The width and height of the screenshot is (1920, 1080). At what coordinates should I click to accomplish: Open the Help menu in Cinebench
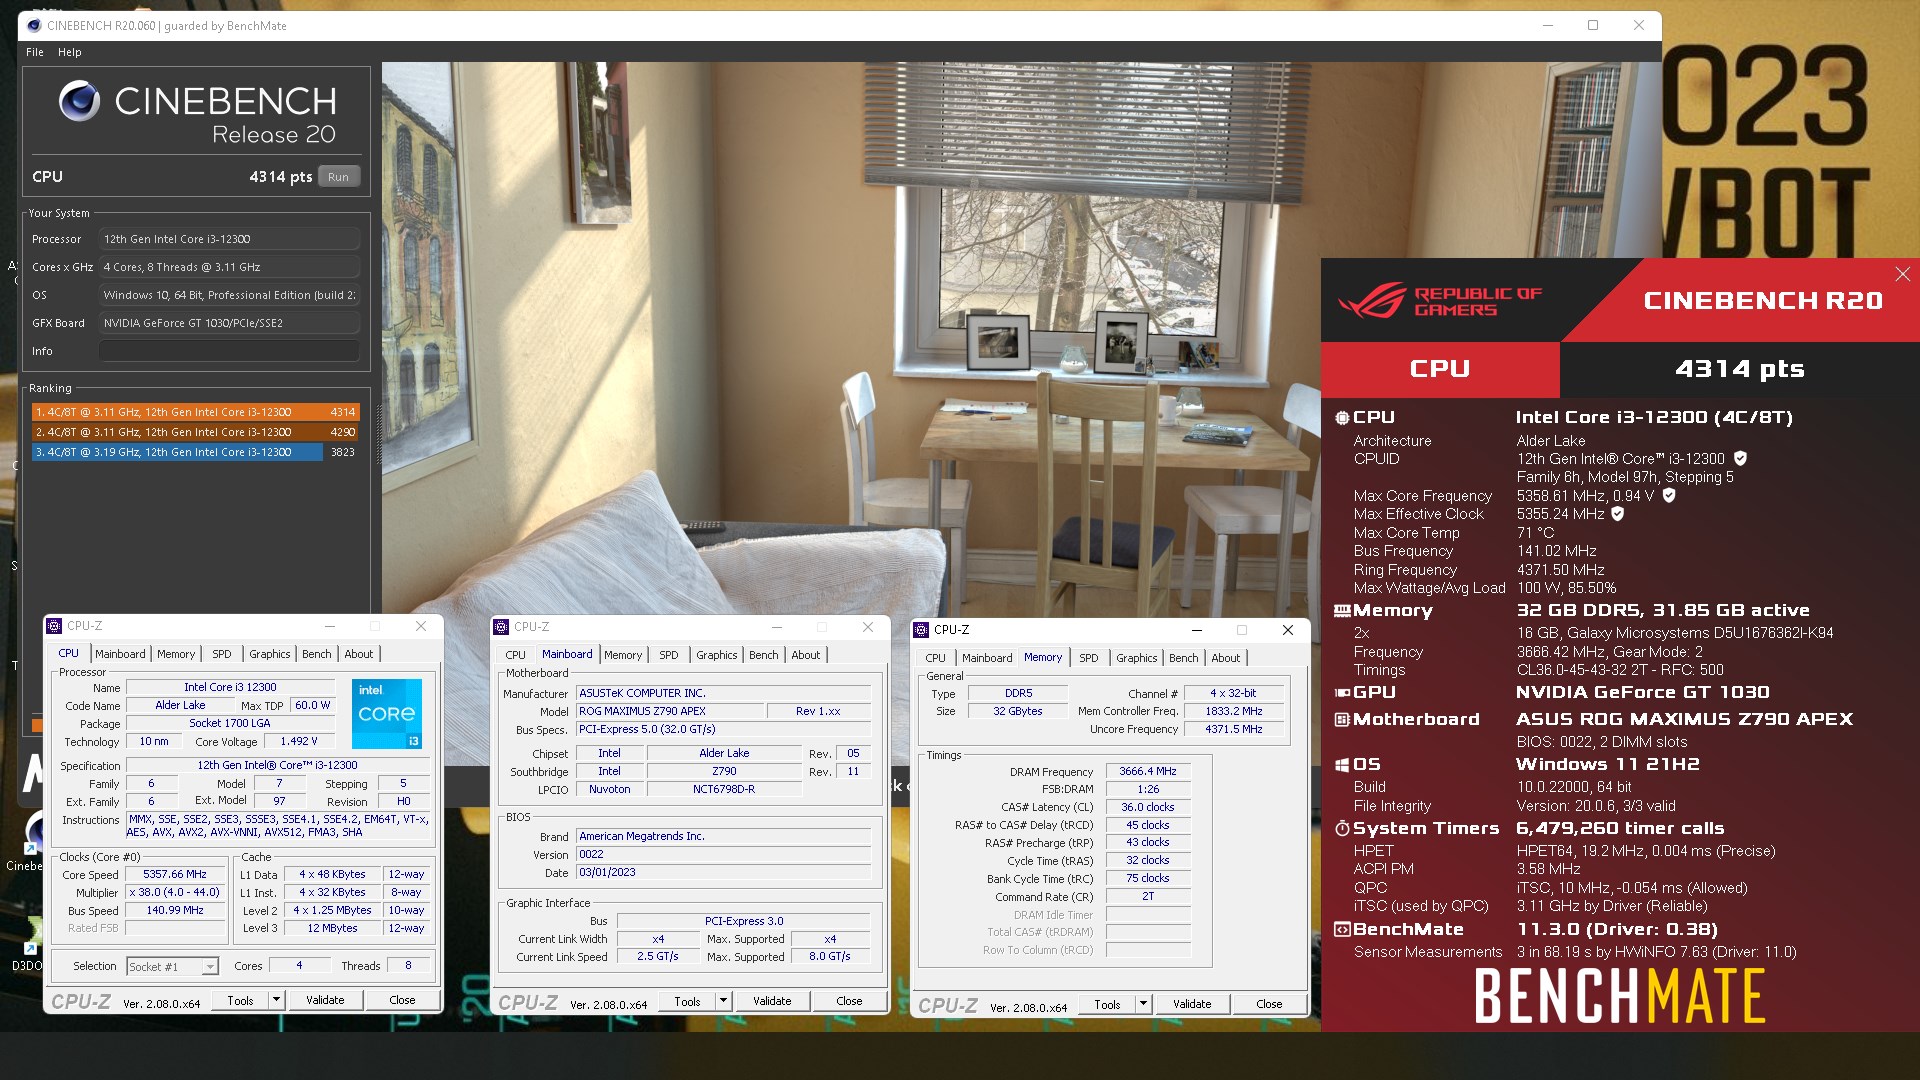70,52
